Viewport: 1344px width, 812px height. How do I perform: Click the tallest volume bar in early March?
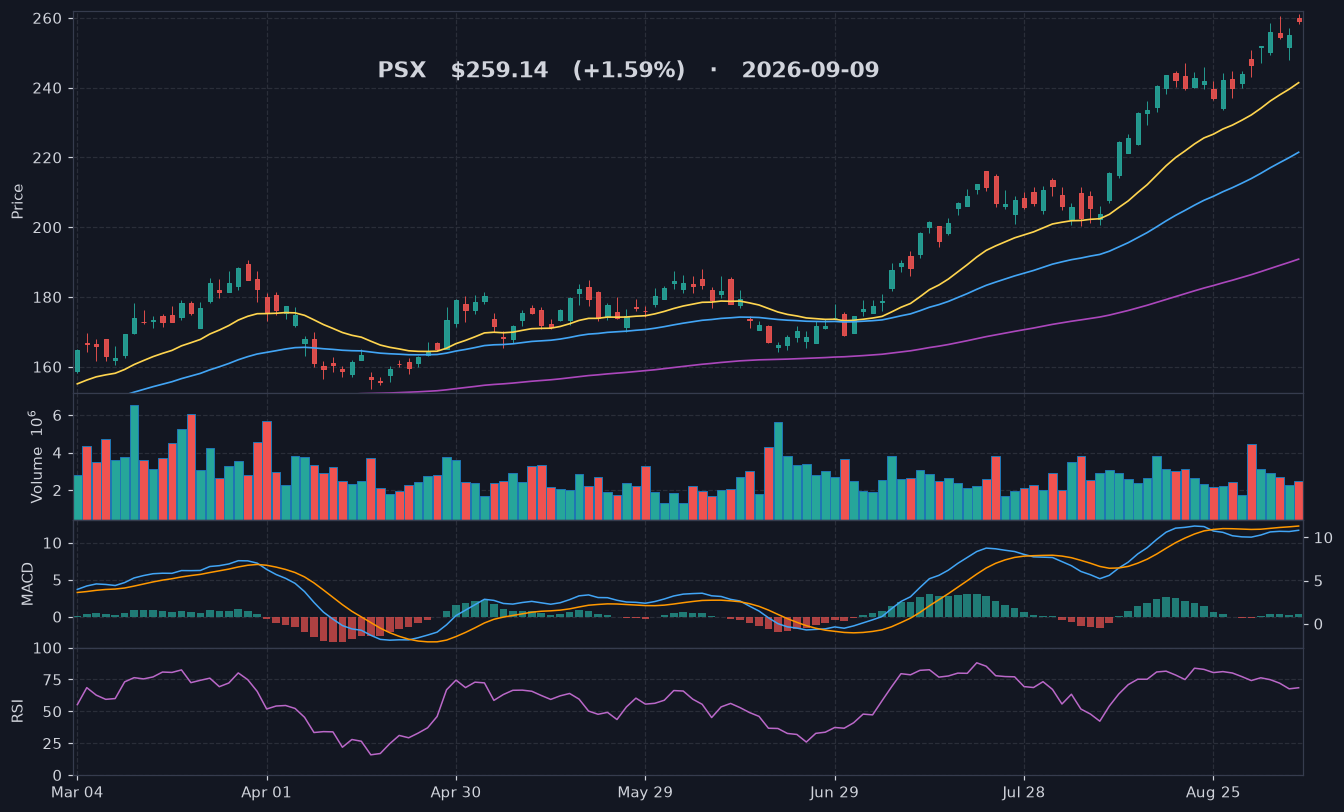click(x=134, y=462)
